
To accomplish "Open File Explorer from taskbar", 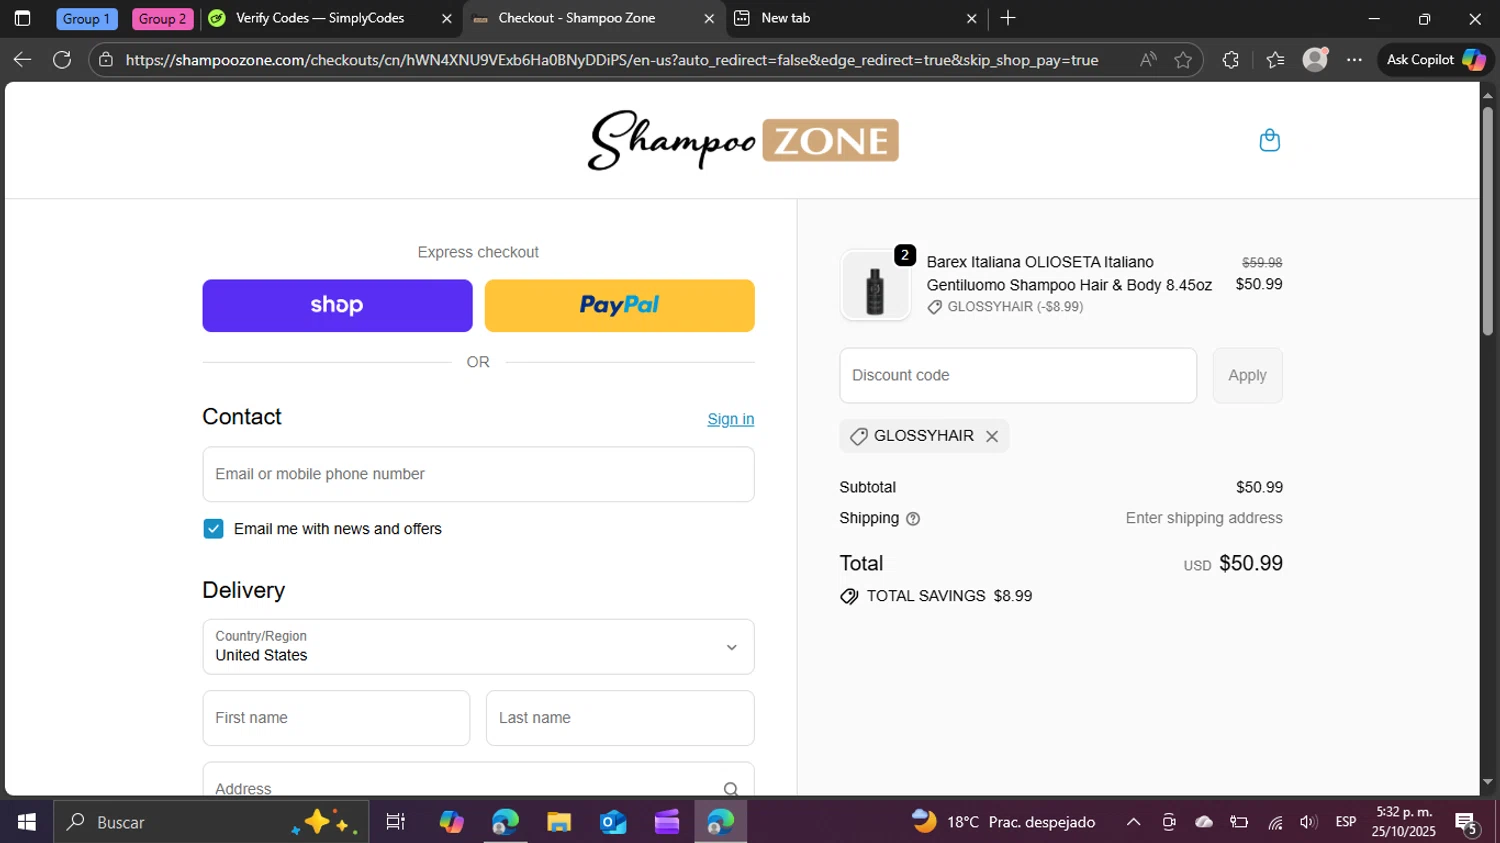I will (x=559, y=822).
